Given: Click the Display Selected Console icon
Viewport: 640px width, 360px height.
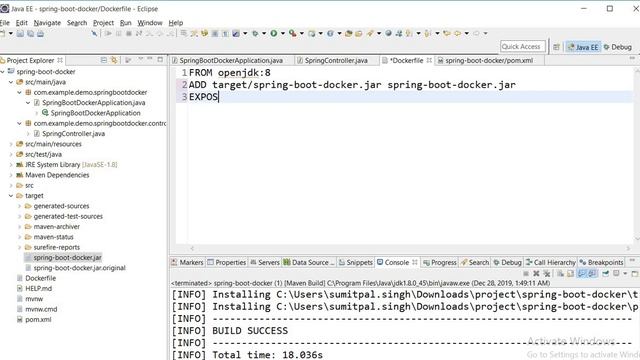Looking at the screenshot, I should (616, 273).
